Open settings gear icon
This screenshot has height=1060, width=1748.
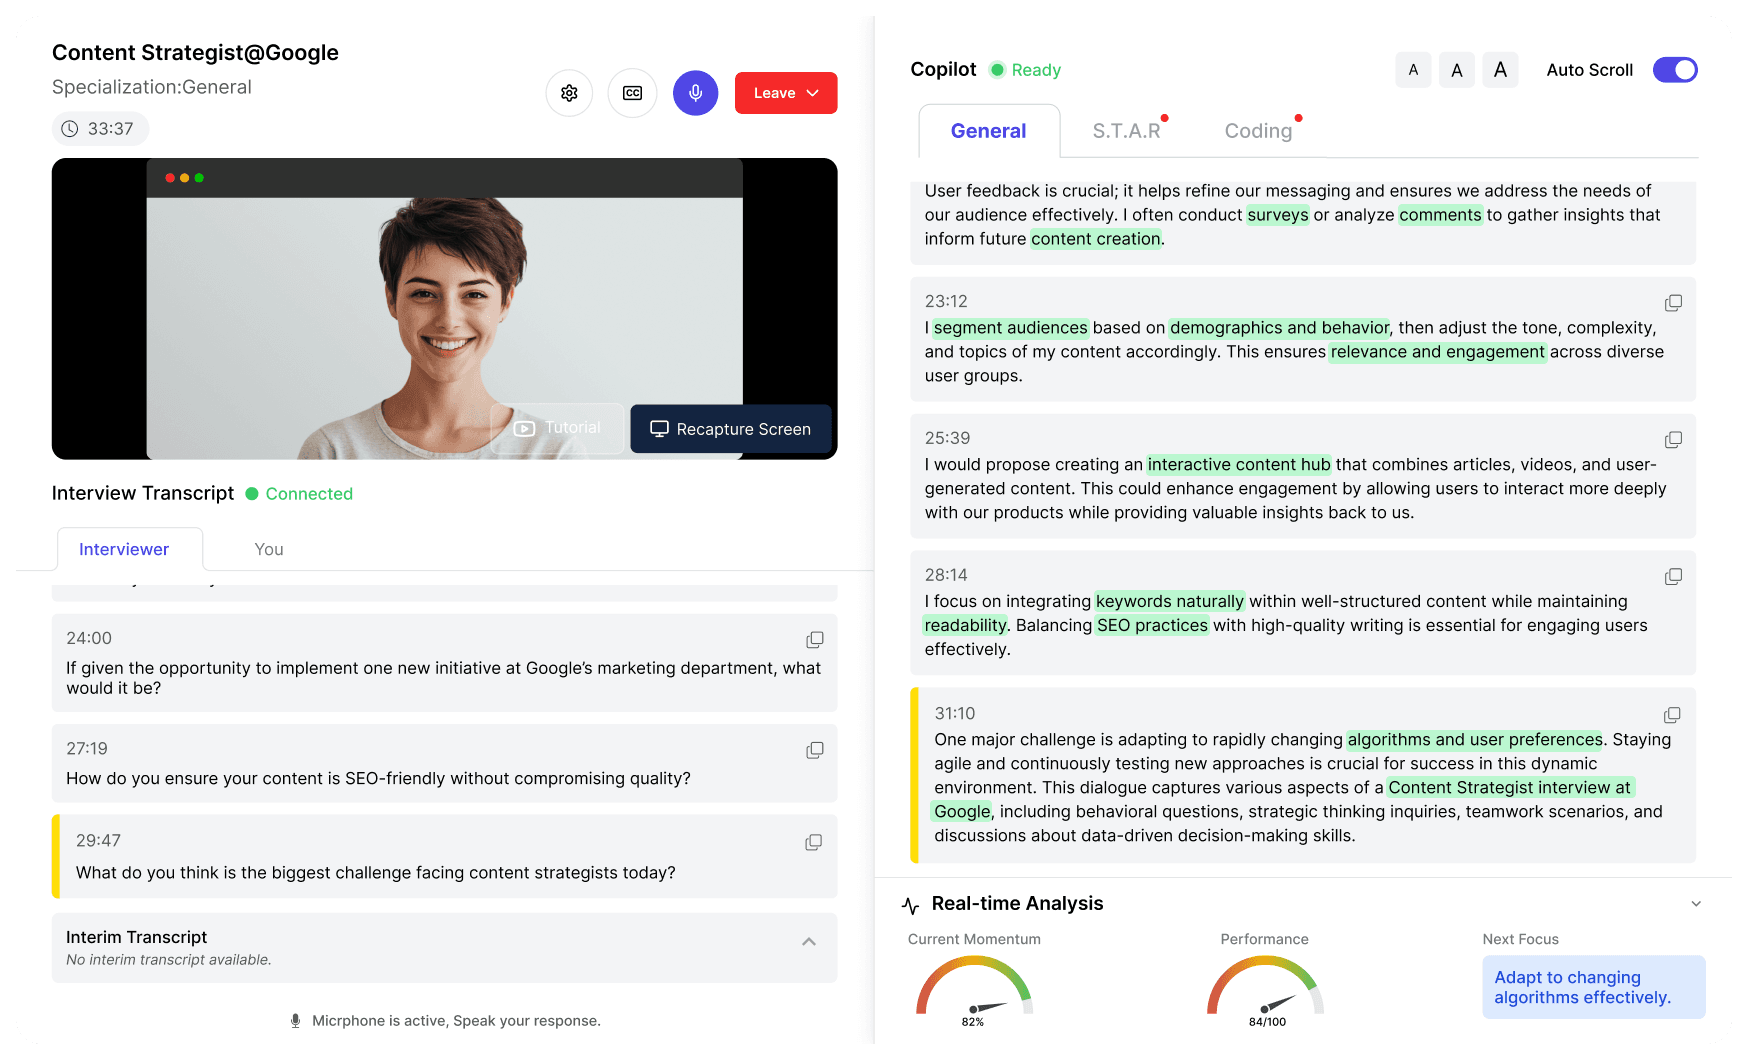(x=569, y=93)
